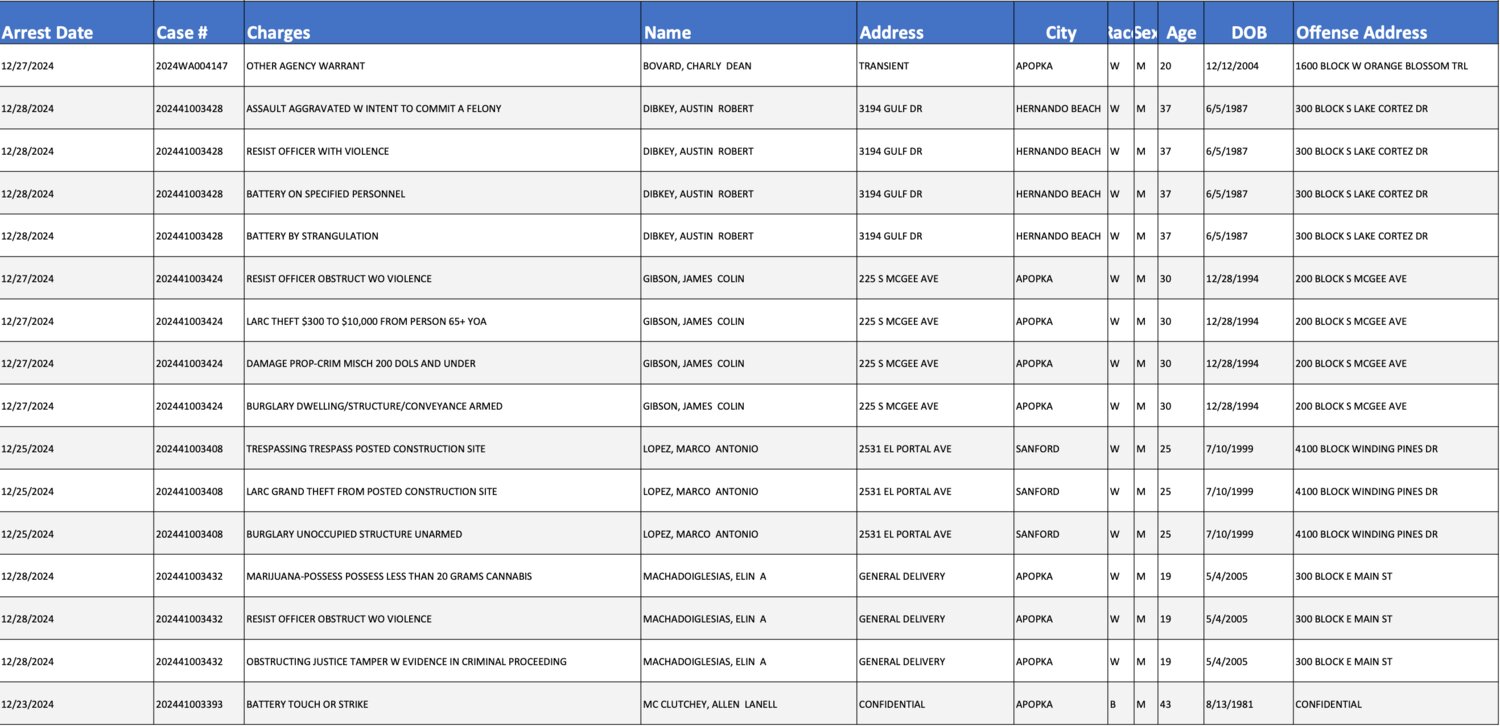Select BURGLARY DWELLING/STRUCTURE/CONVEYANCE ARMED cell
This screenshot has height=726, width=1500.
442,406
